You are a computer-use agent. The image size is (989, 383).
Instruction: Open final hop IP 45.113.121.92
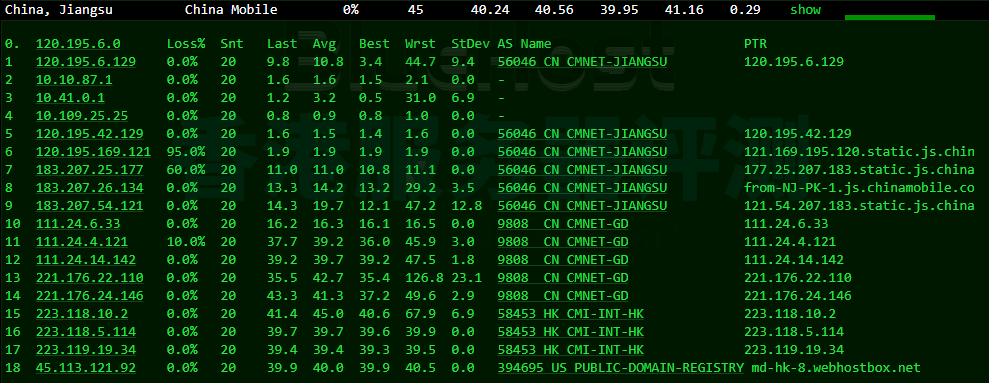[86, 368]
